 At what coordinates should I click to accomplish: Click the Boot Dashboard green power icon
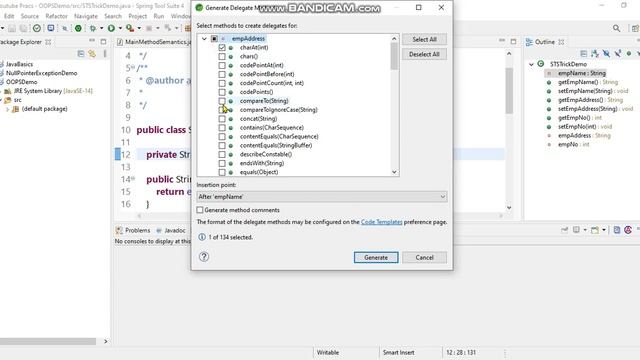tap(78, 28)
